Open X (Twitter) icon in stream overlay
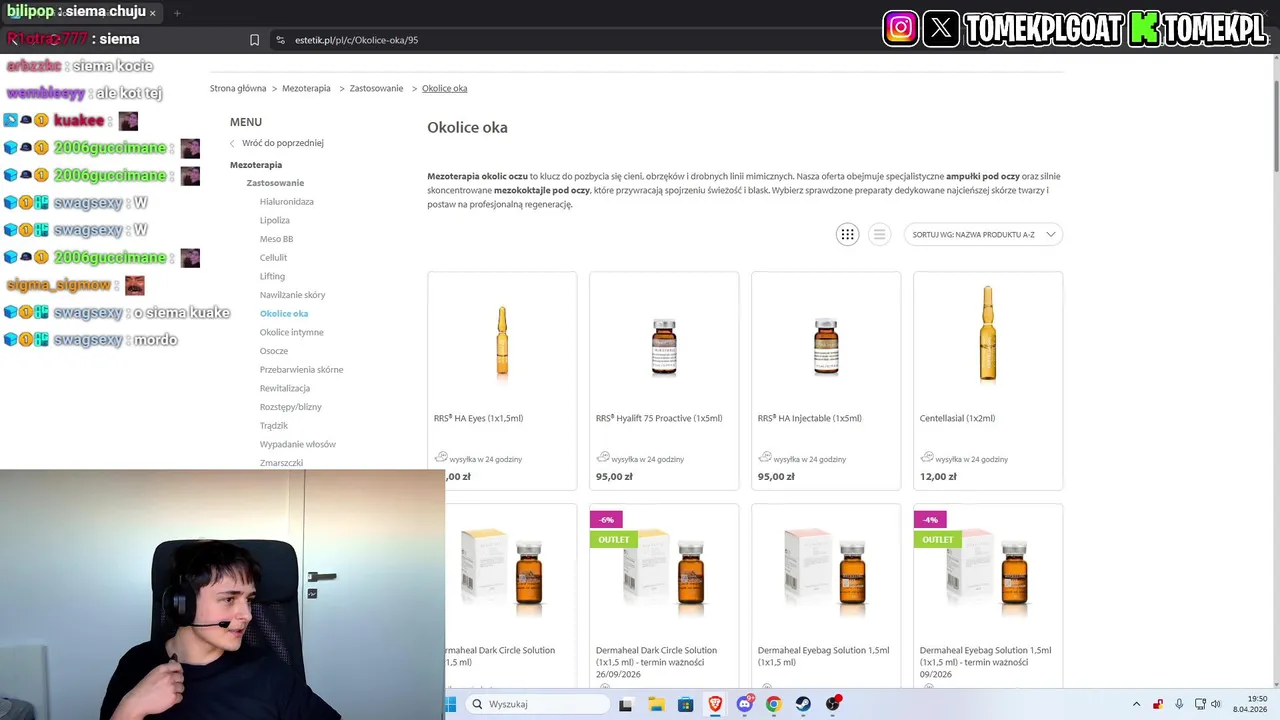This screenshot has width=1280, height=720. point(941,28)
